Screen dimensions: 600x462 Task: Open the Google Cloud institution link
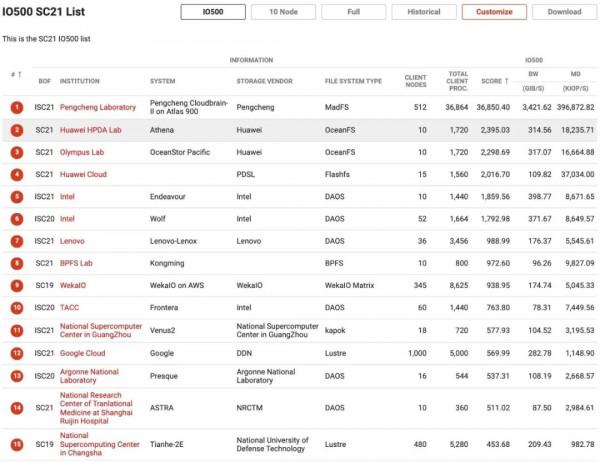87,352
